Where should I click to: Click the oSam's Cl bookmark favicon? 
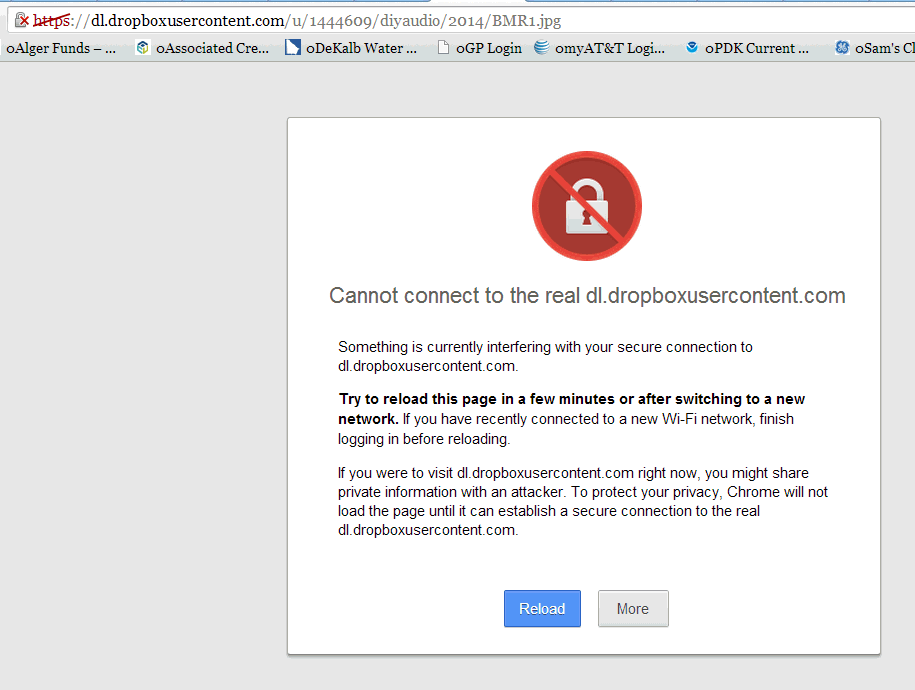(x=842, y=47)
